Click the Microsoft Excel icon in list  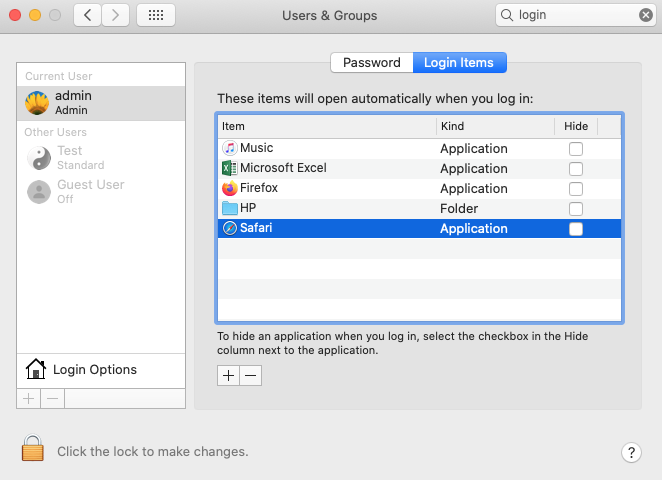pyautogui.click(x=229, y=168)
